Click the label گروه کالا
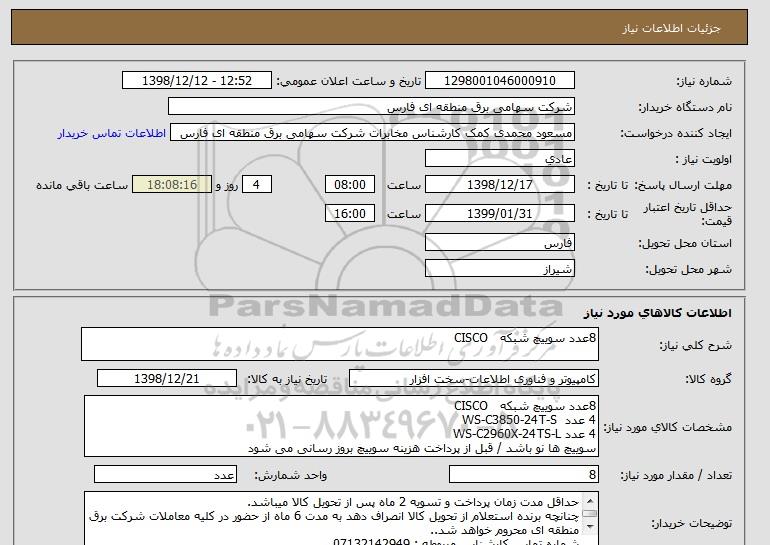 tap(708, 379)
